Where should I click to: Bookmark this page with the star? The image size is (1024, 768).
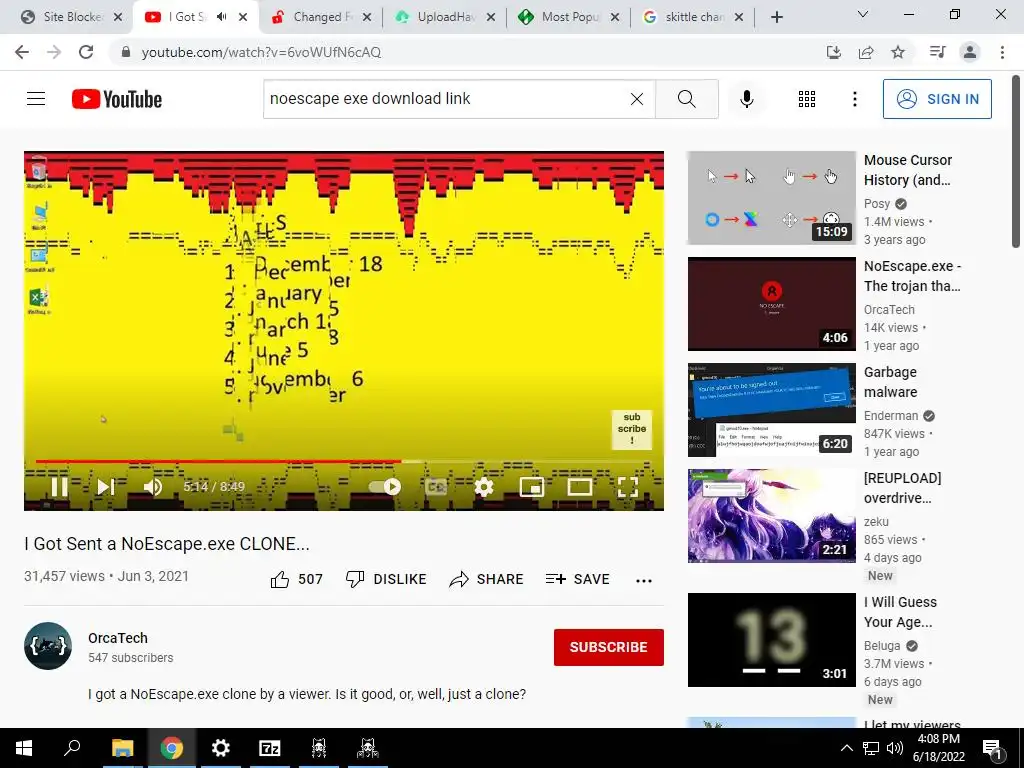898,52
